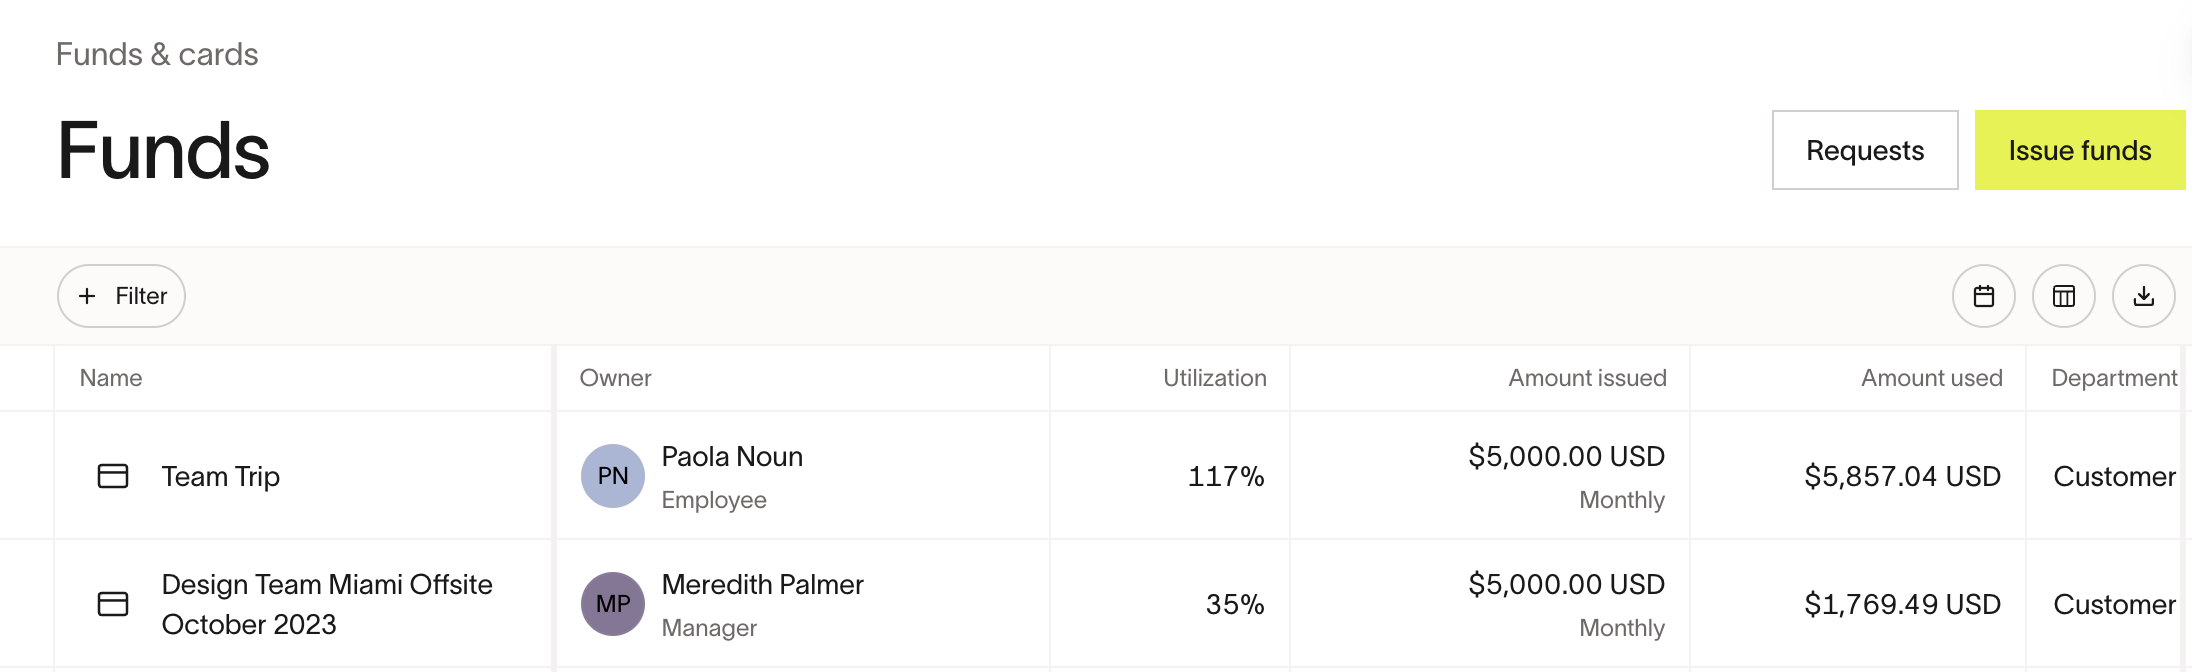The height and width of the screenshot is (672, 2192).
Task: Go to Funds & cards breadcrumb
Action: pyautogui.click(x=157, y=54)
